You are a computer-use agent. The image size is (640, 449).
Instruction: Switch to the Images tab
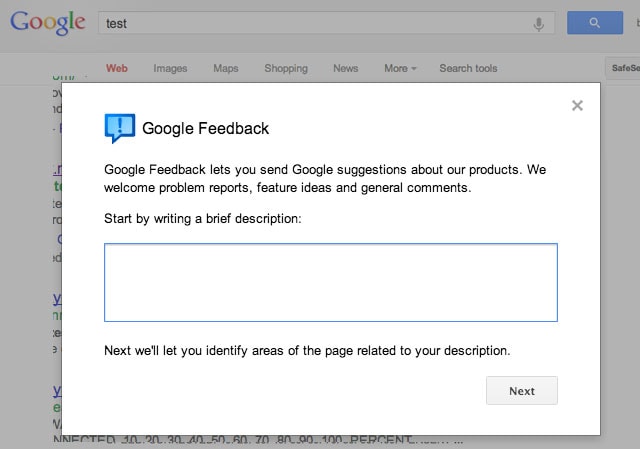click(x=170, y=69)
